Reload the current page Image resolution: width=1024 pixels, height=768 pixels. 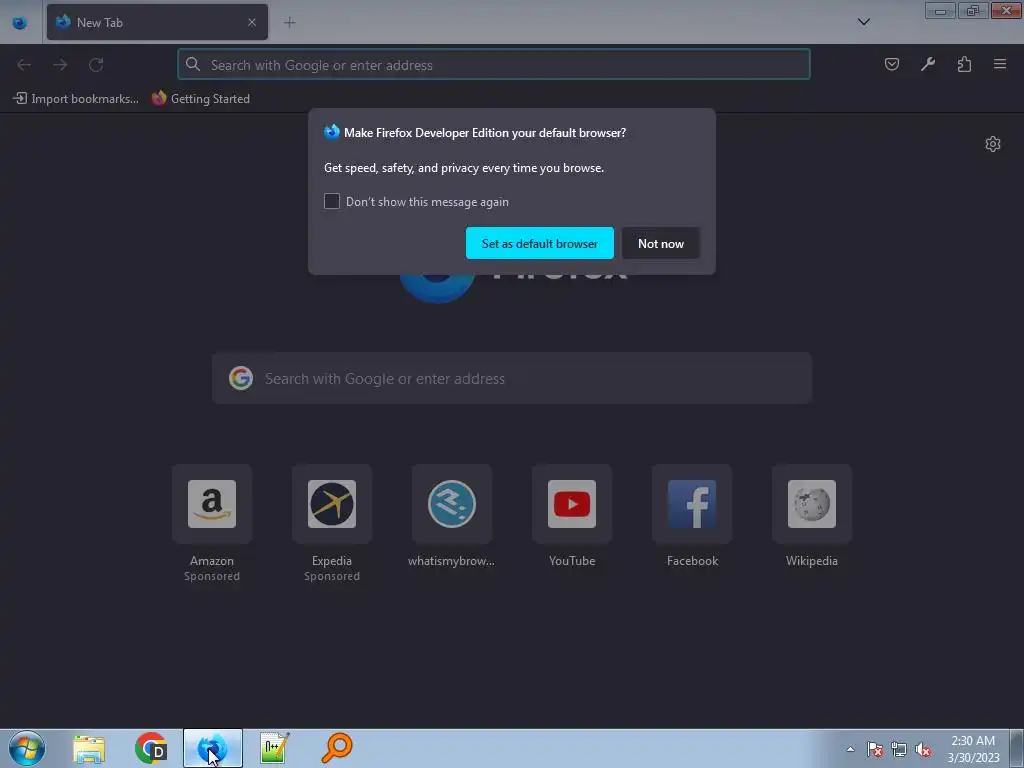[x=96, y=65]
